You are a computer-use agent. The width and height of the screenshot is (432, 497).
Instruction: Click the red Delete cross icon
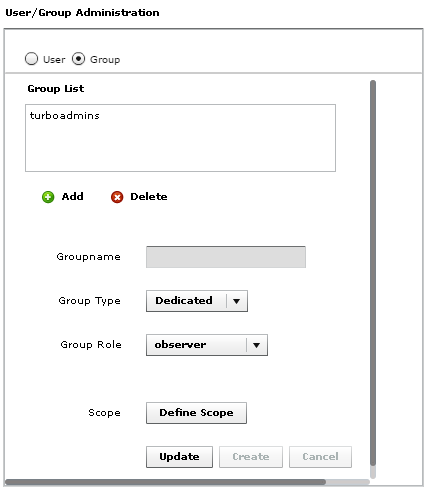(x=117, y=197)
